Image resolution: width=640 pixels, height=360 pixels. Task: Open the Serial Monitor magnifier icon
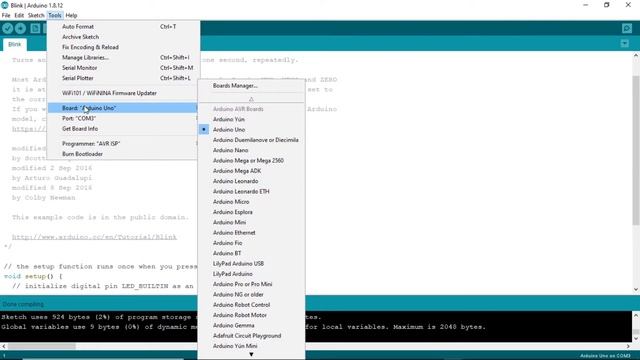(x=627, y=28)
